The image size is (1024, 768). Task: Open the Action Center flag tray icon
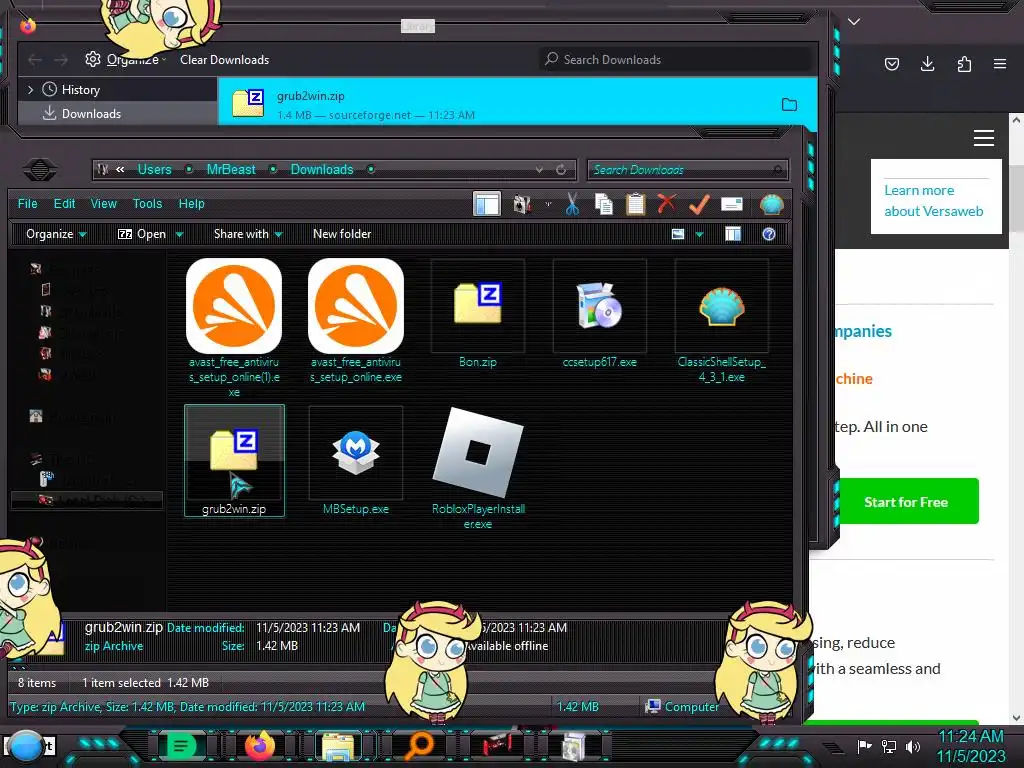pos(864,746)
